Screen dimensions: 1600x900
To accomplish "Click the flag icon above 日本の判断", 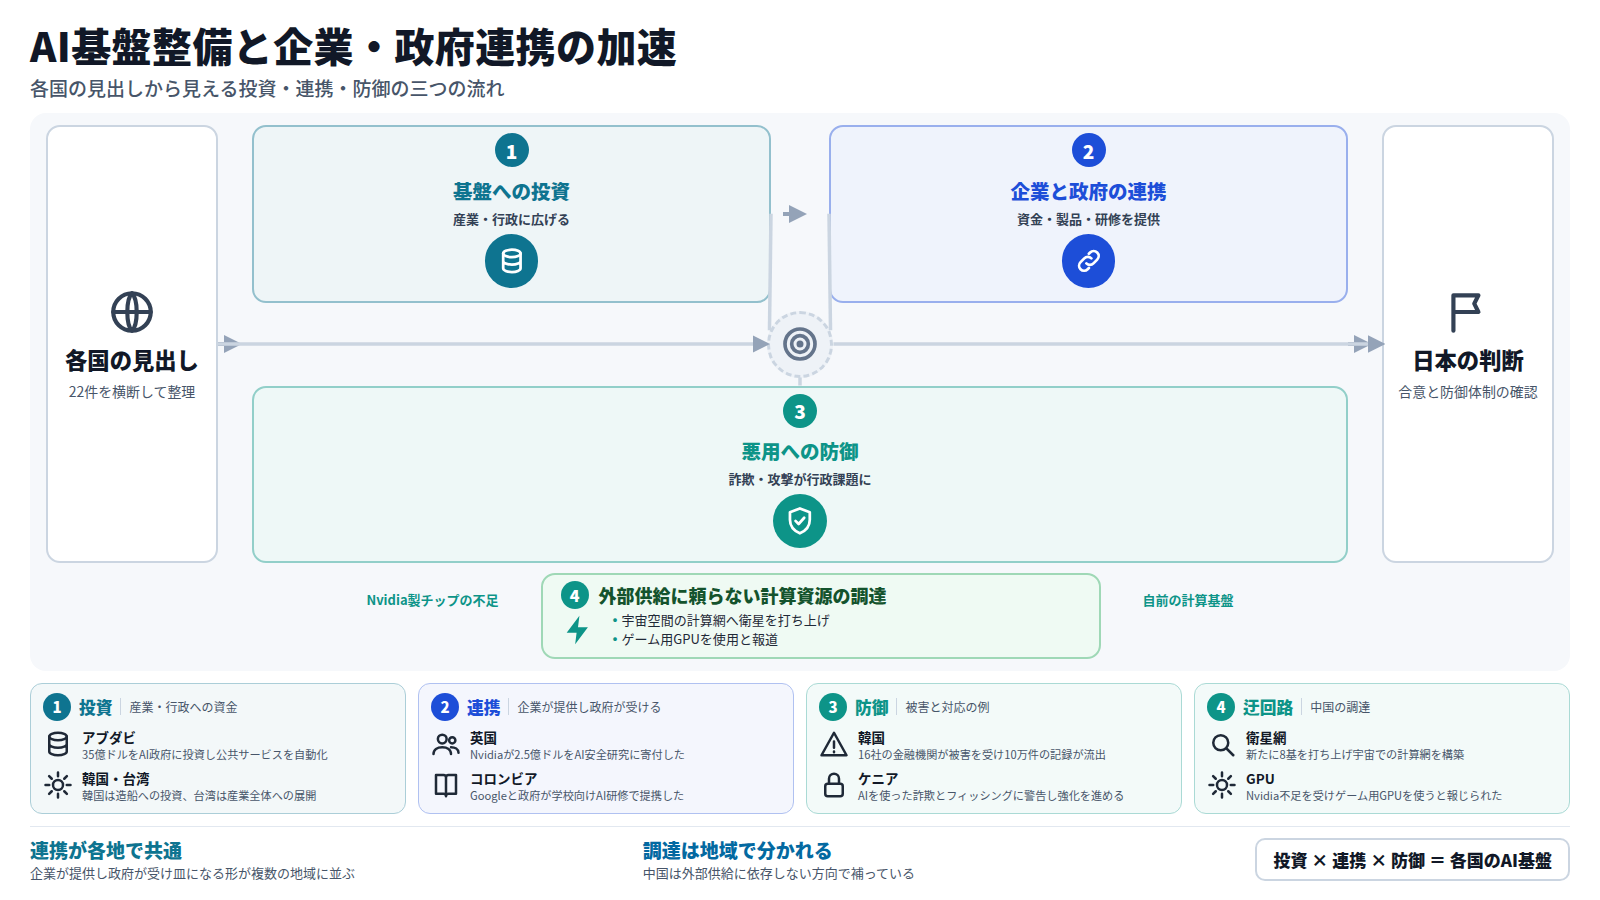I will click(1465, 312).
